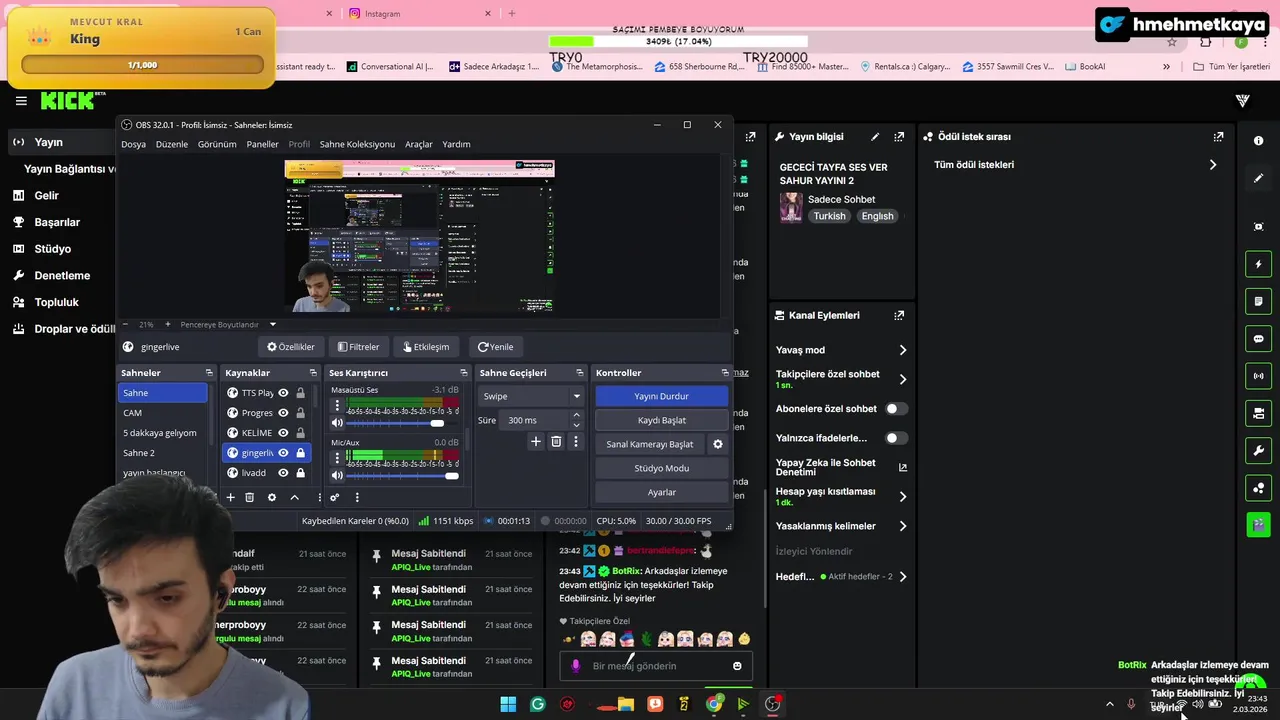Add a new scene transition with plus icon

[x=536, y=441]
